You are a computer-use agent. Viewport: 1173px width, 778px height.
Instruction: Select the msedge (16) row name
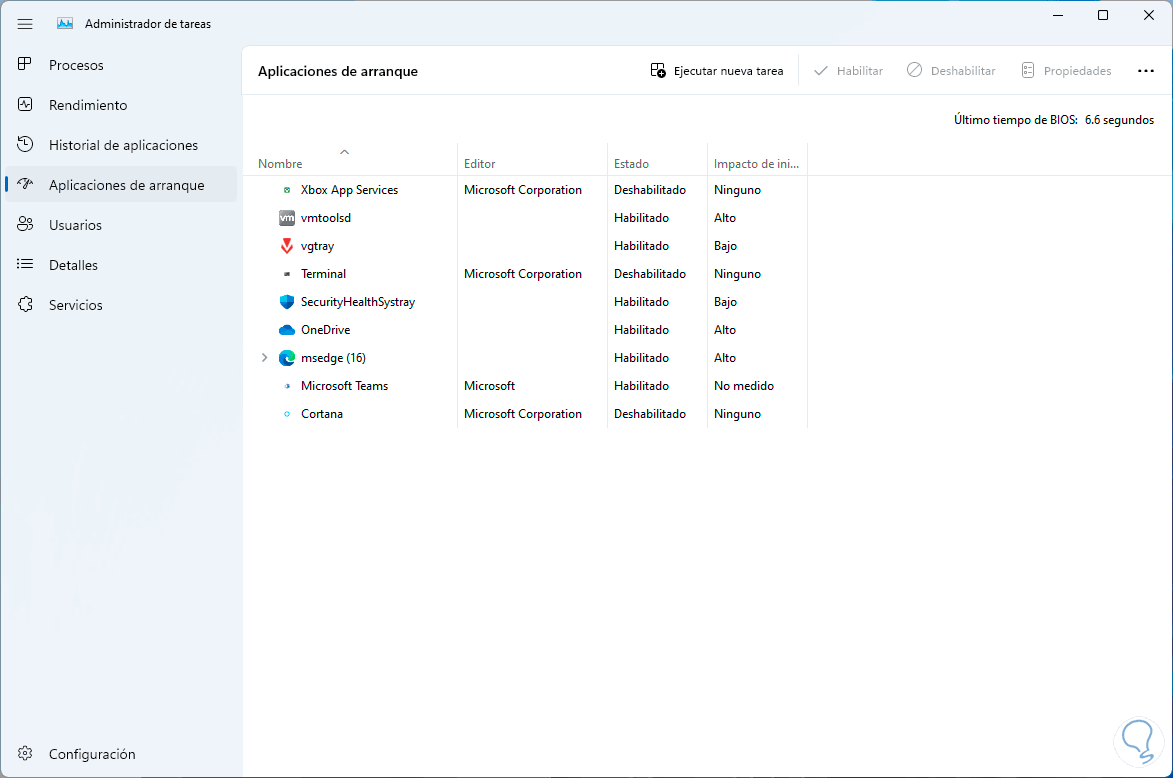pyautogui.click(x=333, y=358)
